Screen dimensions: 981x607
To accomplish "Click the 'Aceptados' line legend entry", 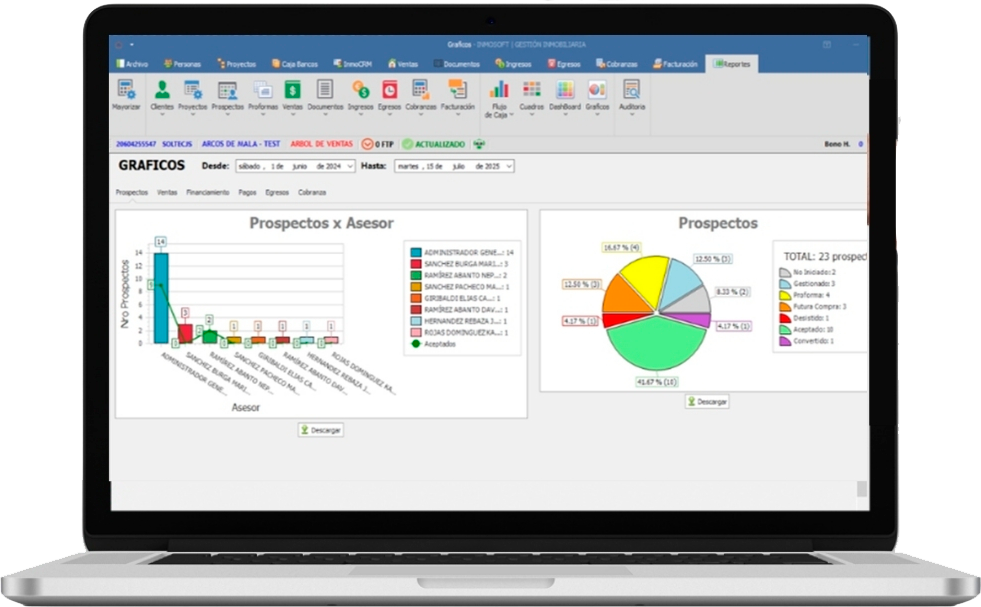I will tap(433, 344).
